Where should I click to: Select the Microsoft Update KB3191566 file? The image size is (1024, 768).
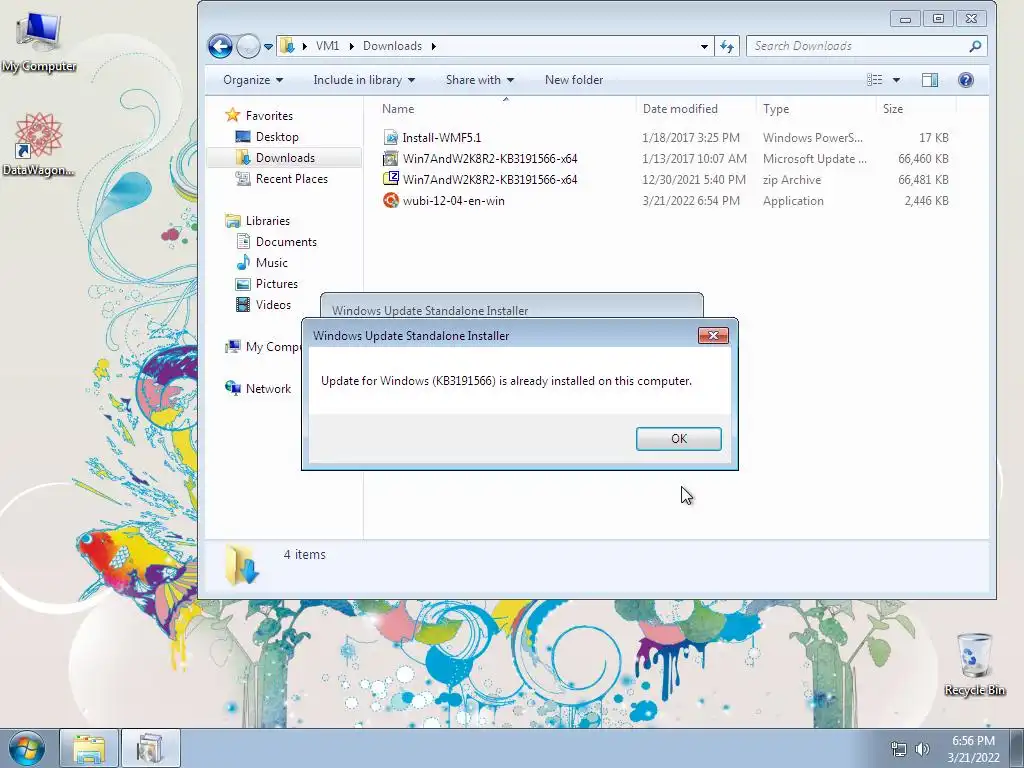[x=490, y=159]
